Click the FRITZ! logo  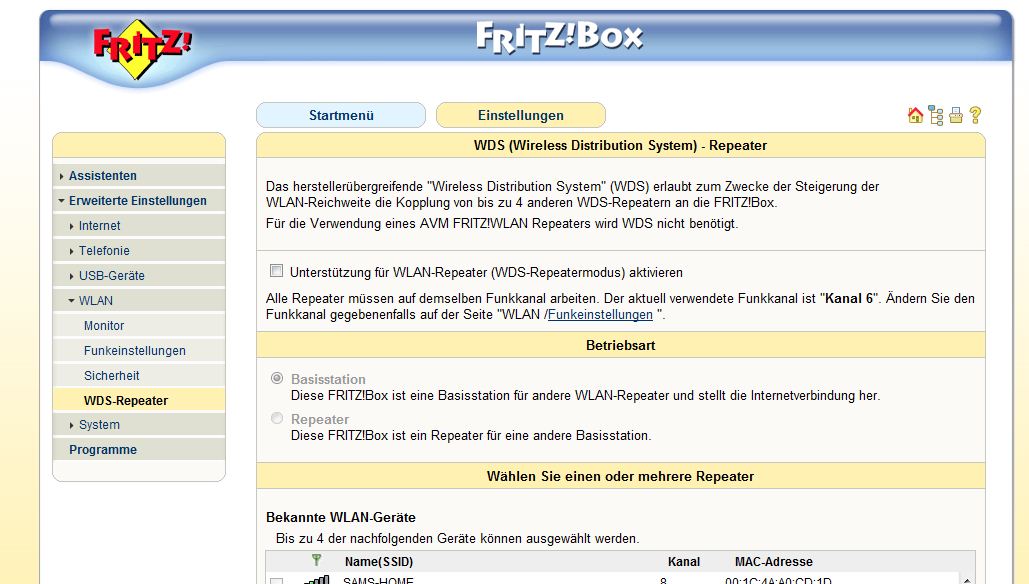(141, 48)
